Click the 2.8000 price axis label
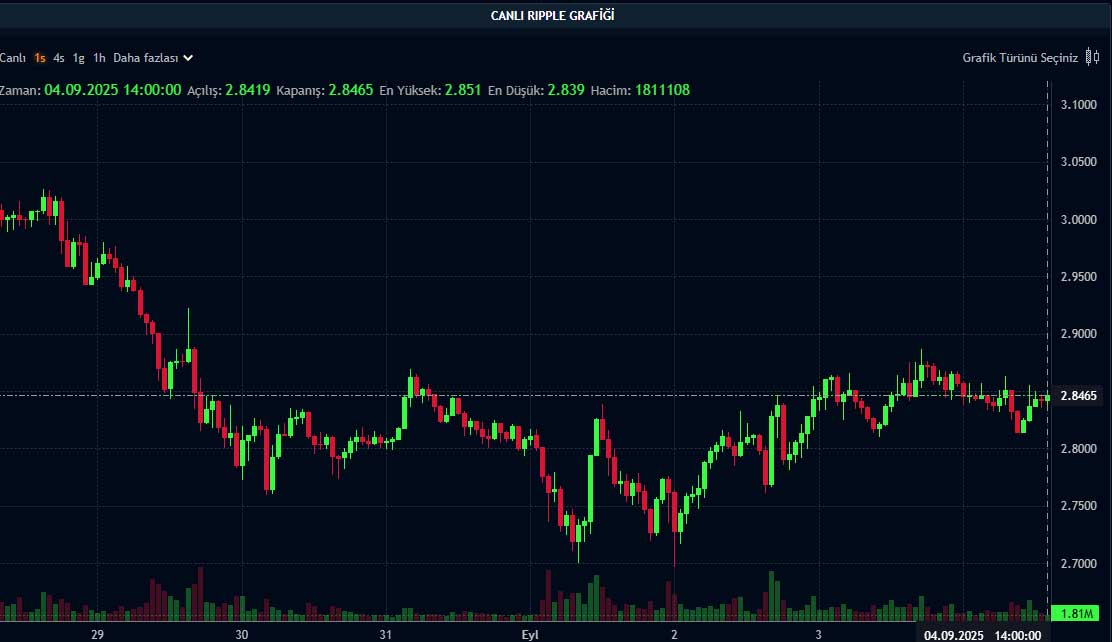 [1079, 449]
